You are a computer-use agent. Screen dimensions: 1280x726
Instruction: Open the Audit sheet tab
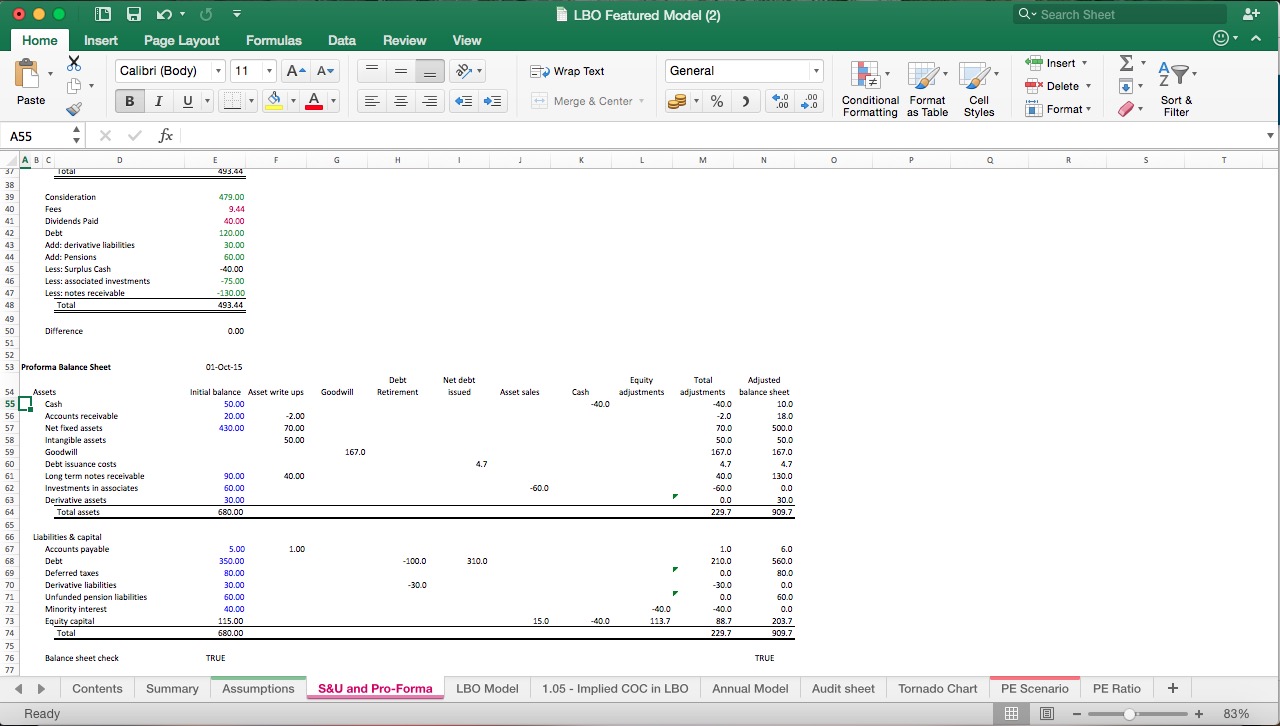click(843, 688)
